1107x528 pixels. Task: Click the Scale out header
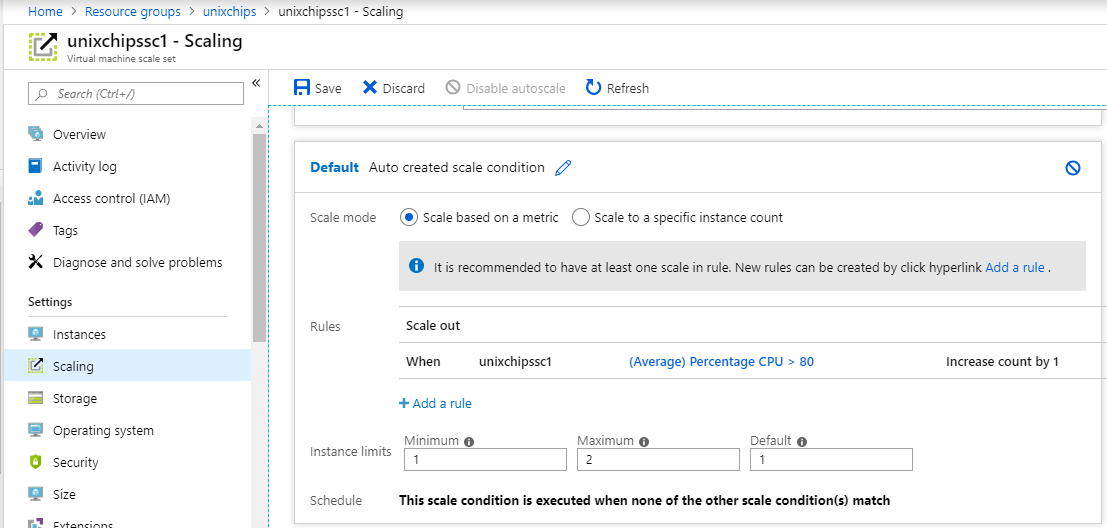pos(433,325)
